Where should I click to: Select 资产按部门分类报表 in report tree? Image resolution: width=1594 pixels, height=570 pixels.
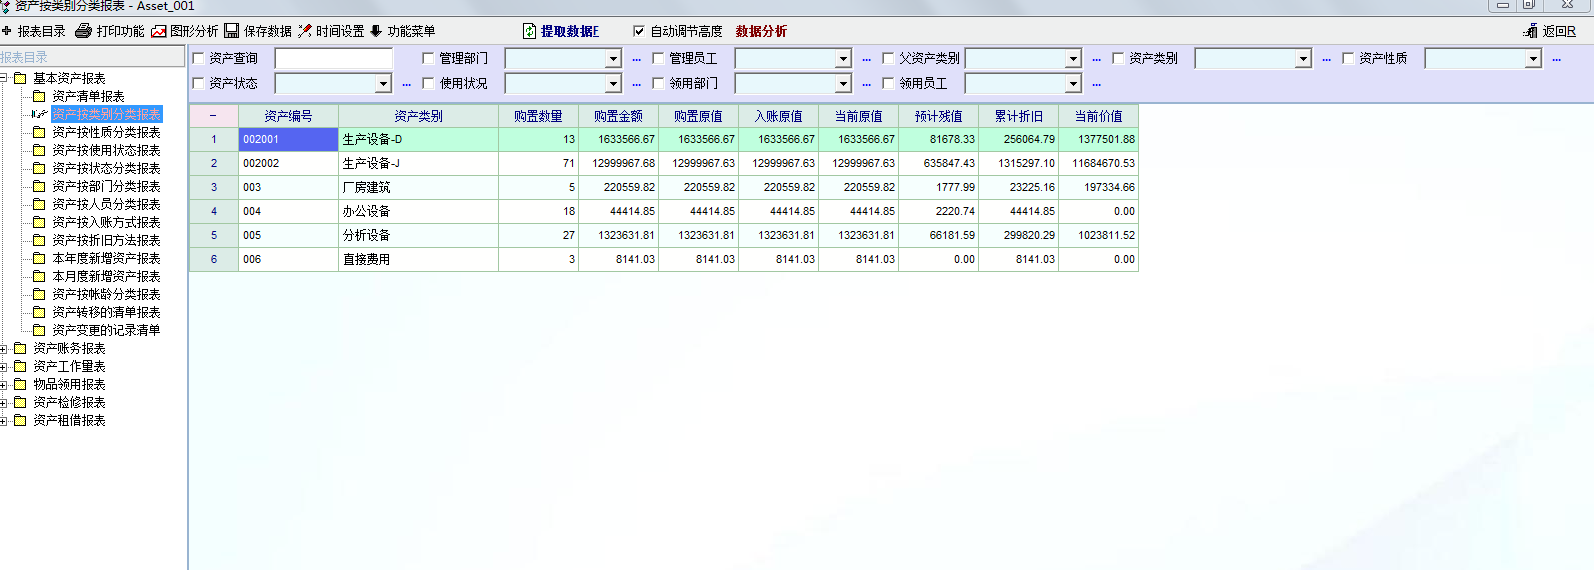point(106,186)
